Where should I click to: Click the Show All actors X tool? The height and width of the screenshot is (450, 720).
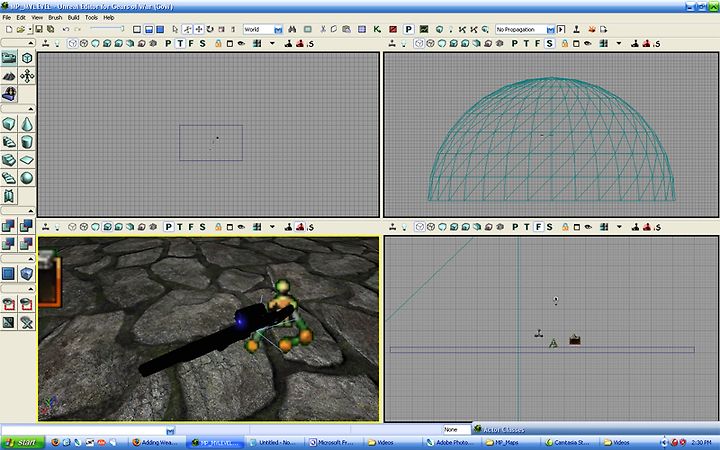[x=27, y=322]
